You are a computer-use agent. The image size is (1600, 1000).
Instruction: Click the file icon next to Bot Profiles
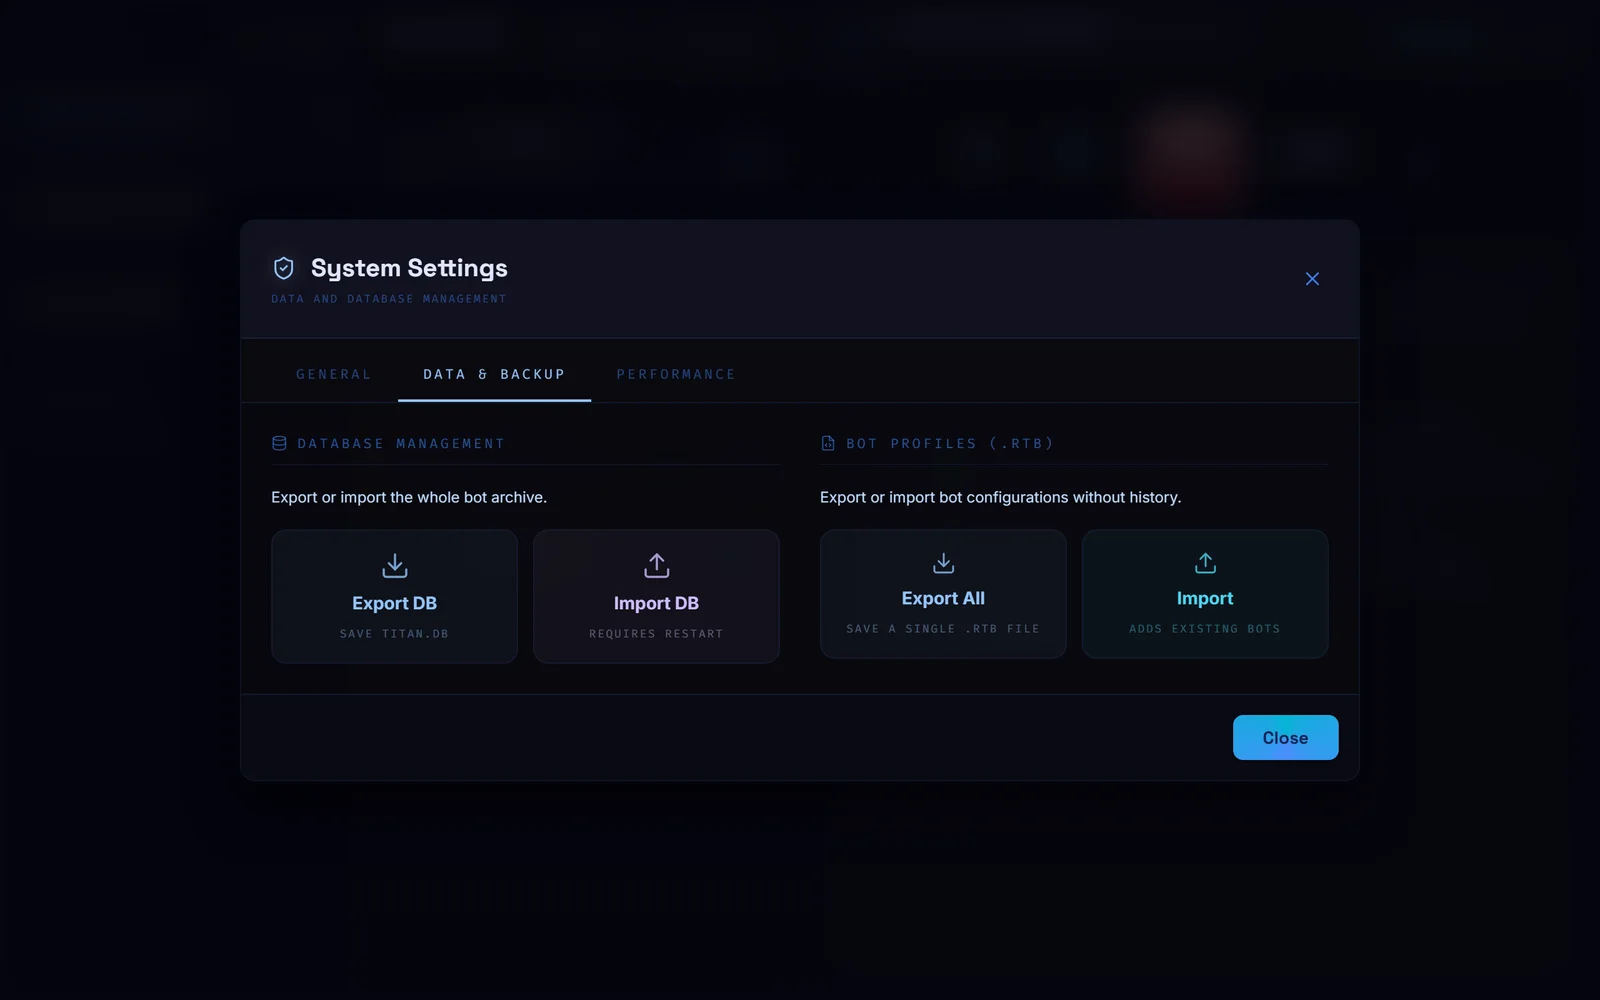[x=828, y=443]
